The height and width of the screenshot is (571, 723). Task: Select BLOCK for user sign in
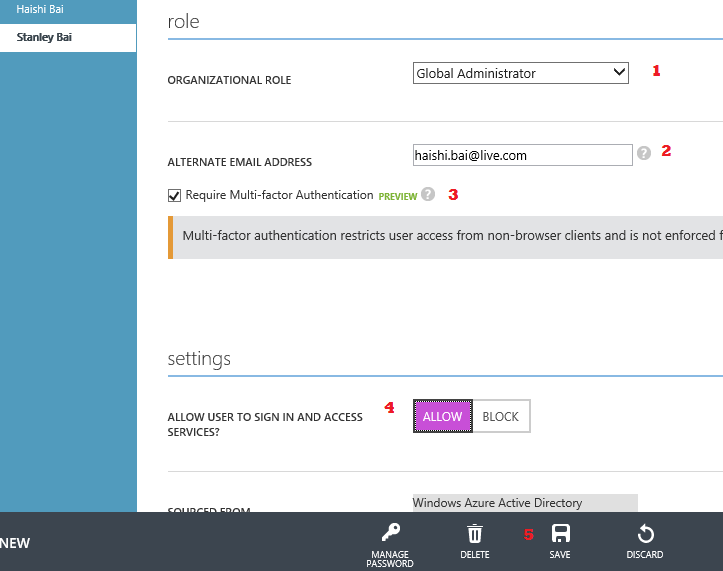click(x=501, y=416)
